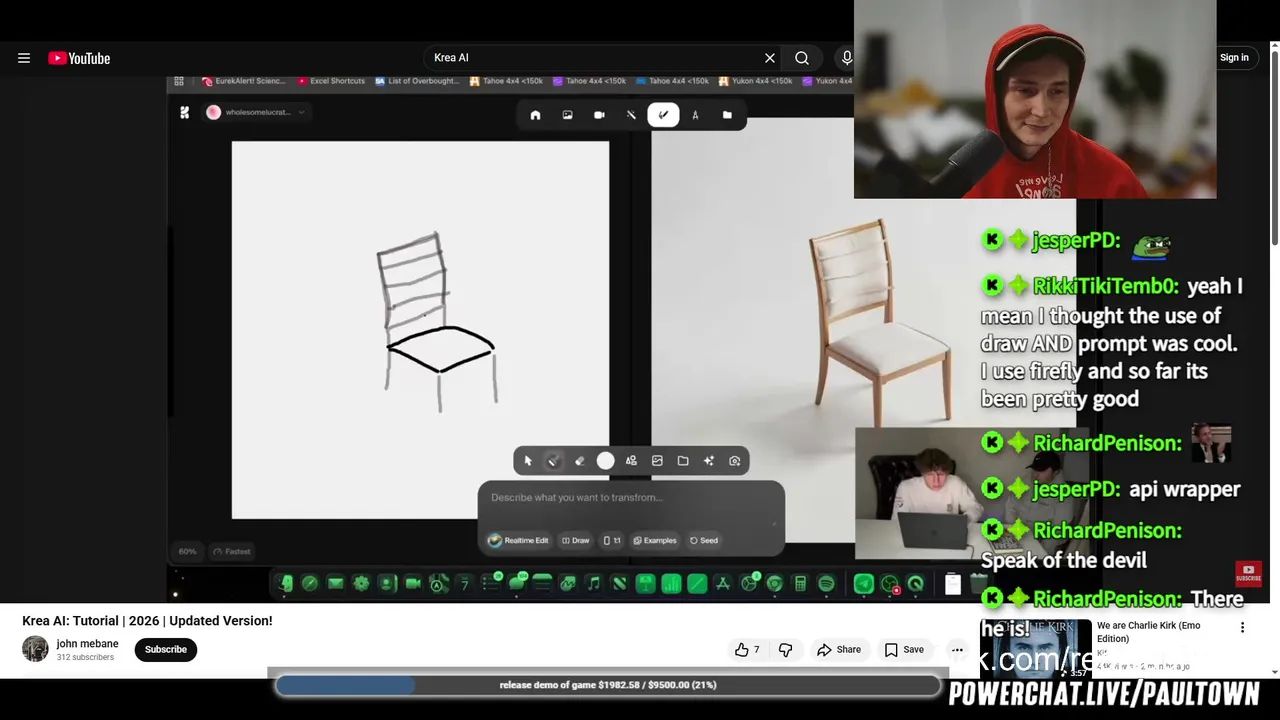This screenshot has height=720, width=1280.
Task: Save the video to a playlist
Action: tap(904, 650)
